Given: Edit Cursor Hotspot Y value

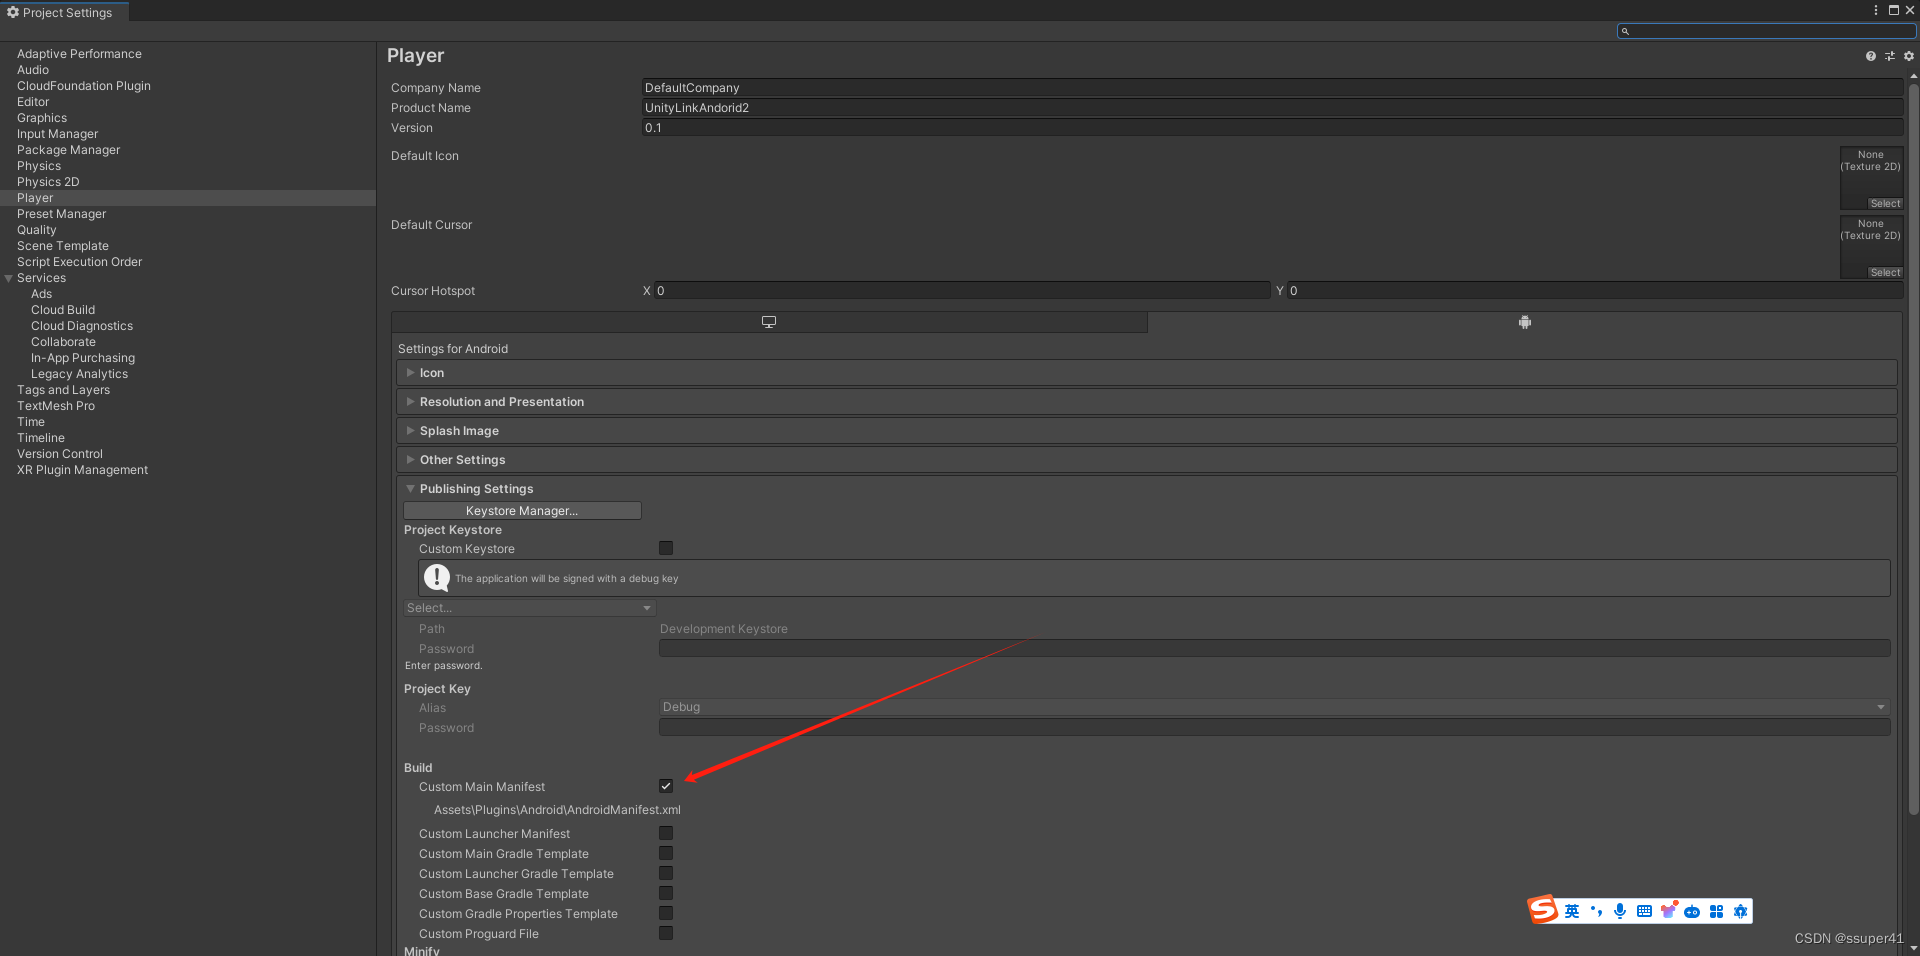Looking at the screenshot, I should tap(1595, 291).
